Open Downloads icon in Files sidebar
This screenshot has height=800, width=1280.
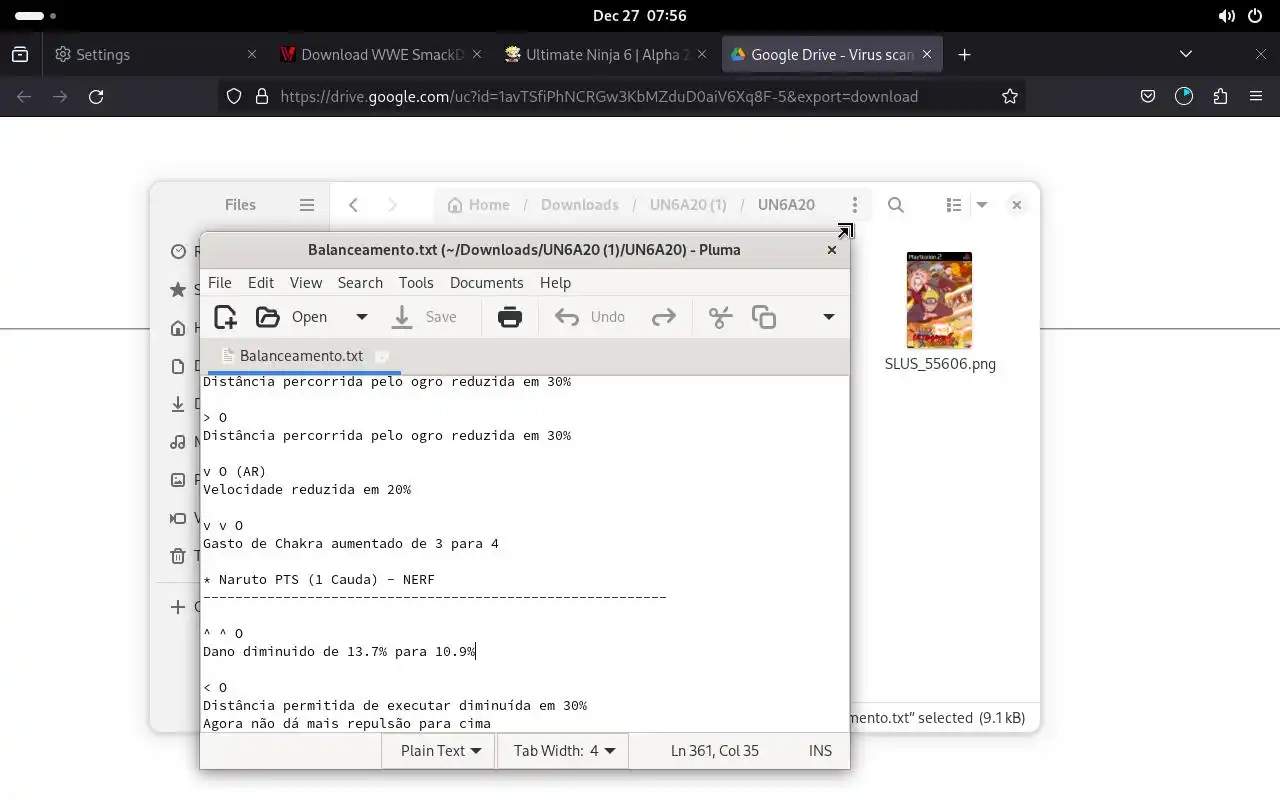[x=178, y=404]
